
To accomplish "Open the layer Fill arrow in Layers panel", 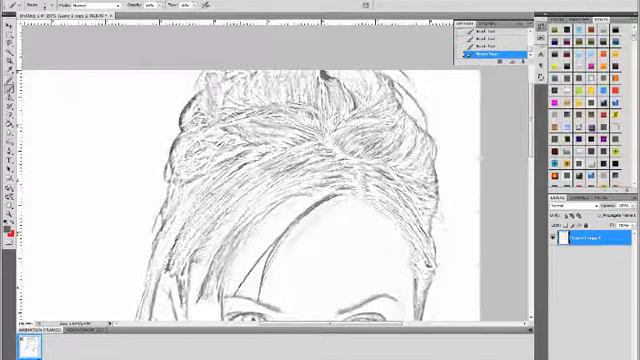I will tap(633, 225).
